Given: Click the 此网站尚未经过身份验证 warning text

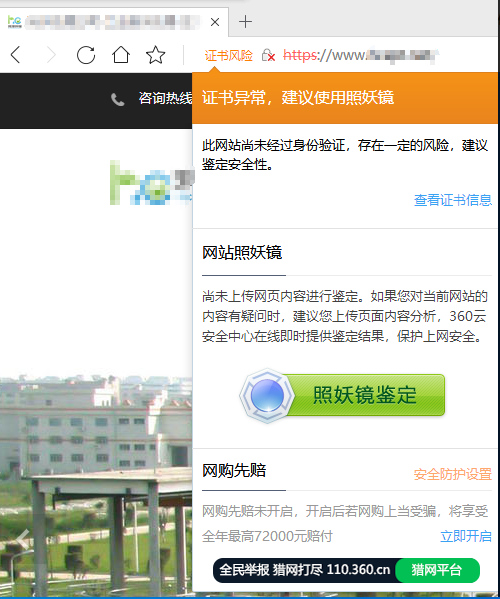Looking at the screenshot, I should (x=345, y=155).
